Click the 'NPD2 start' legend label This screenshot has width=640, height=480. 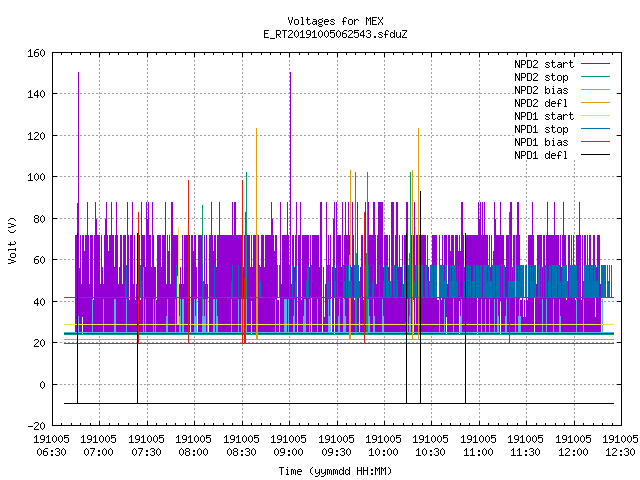click(544, 64)
